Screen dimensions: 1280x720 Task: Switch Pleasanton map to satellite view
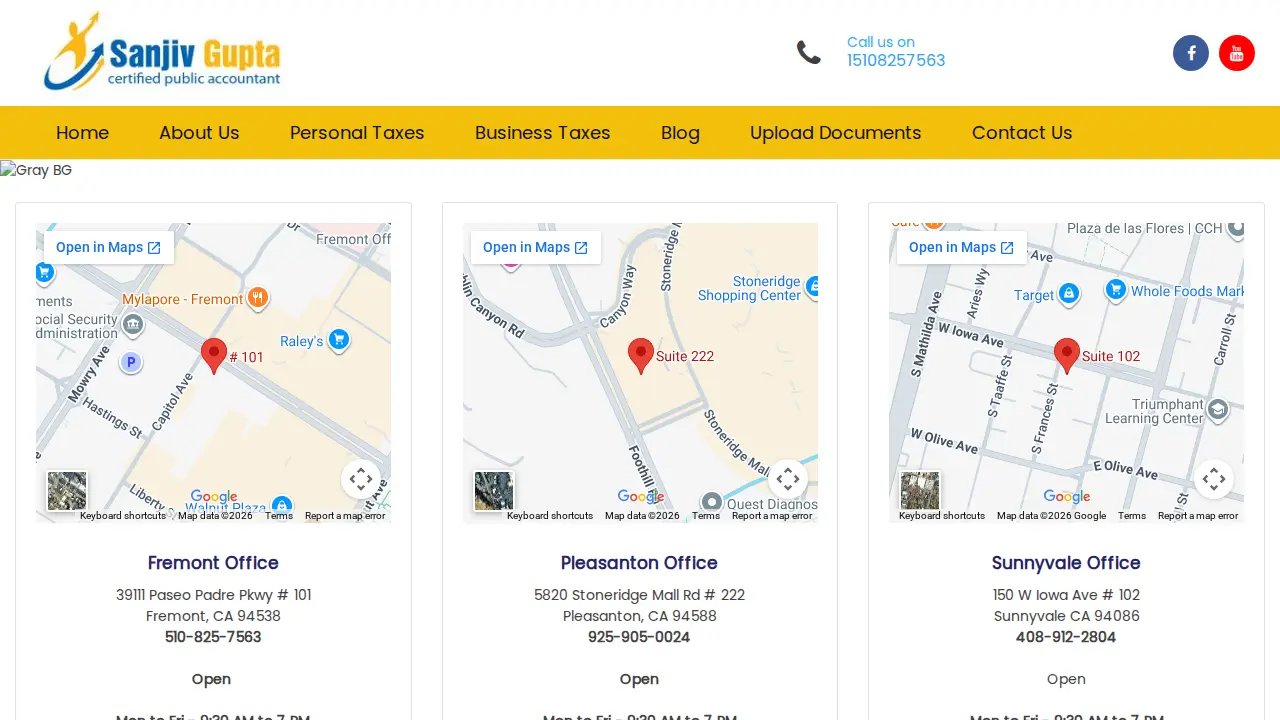[x=494, y=491]
